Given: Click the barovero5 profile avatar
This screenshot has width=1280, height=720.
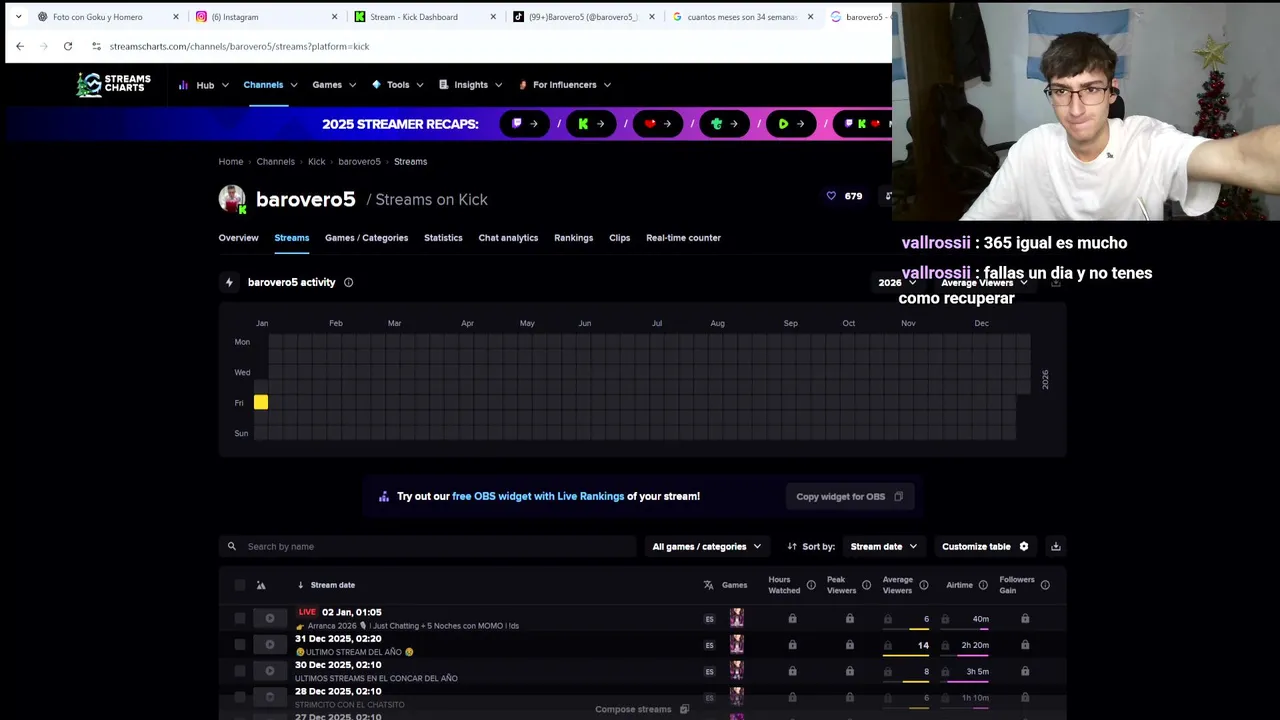Looking at the screenshot, I should [x=232, y=199].
